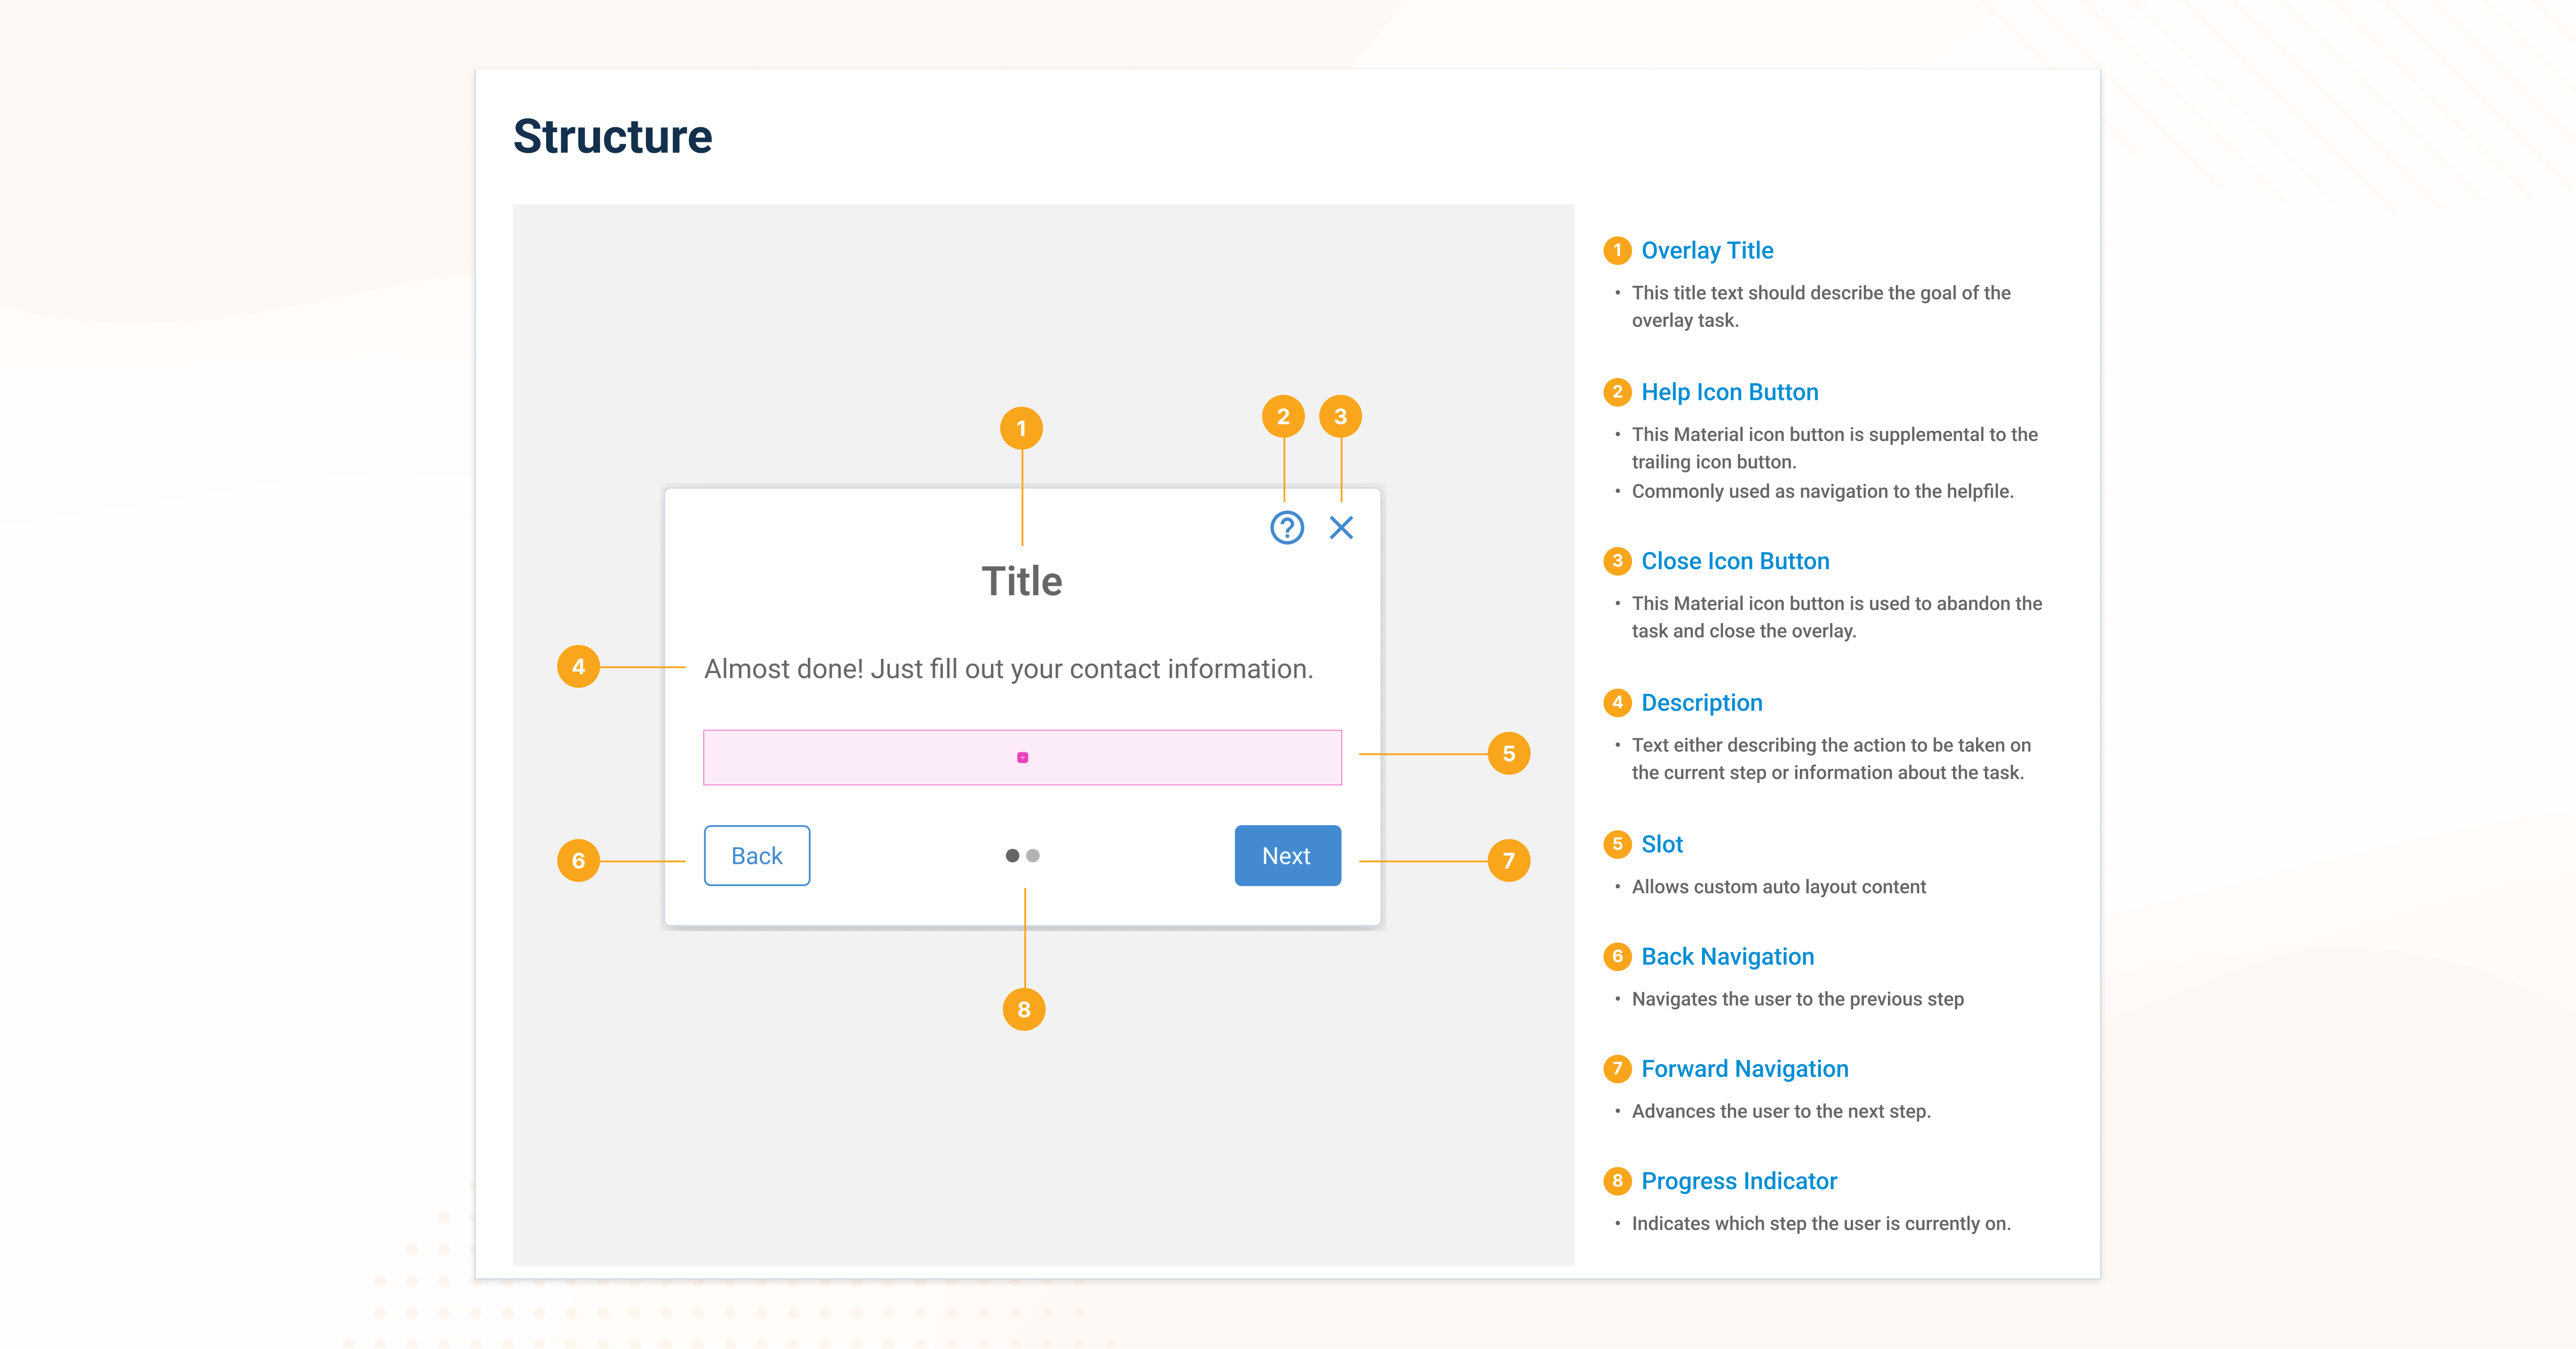Select the second light progress dot

(1033, 855)
